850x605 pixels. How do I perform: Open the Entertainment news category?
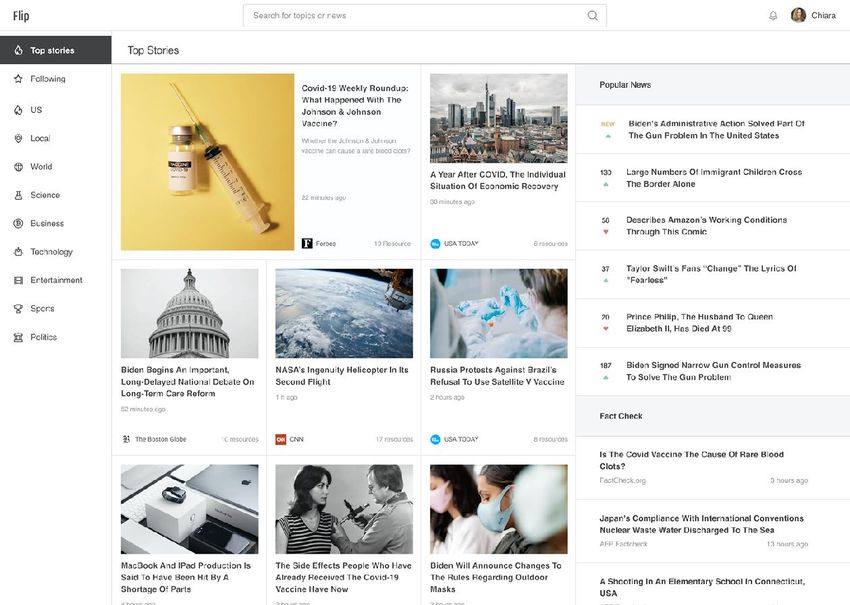click(56, 280)
